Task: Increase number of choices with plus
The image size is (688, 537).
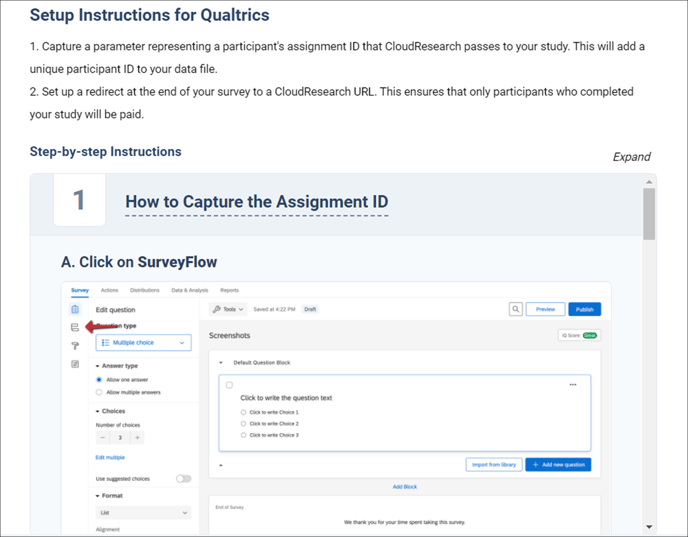Action: (x=137, y=437)
